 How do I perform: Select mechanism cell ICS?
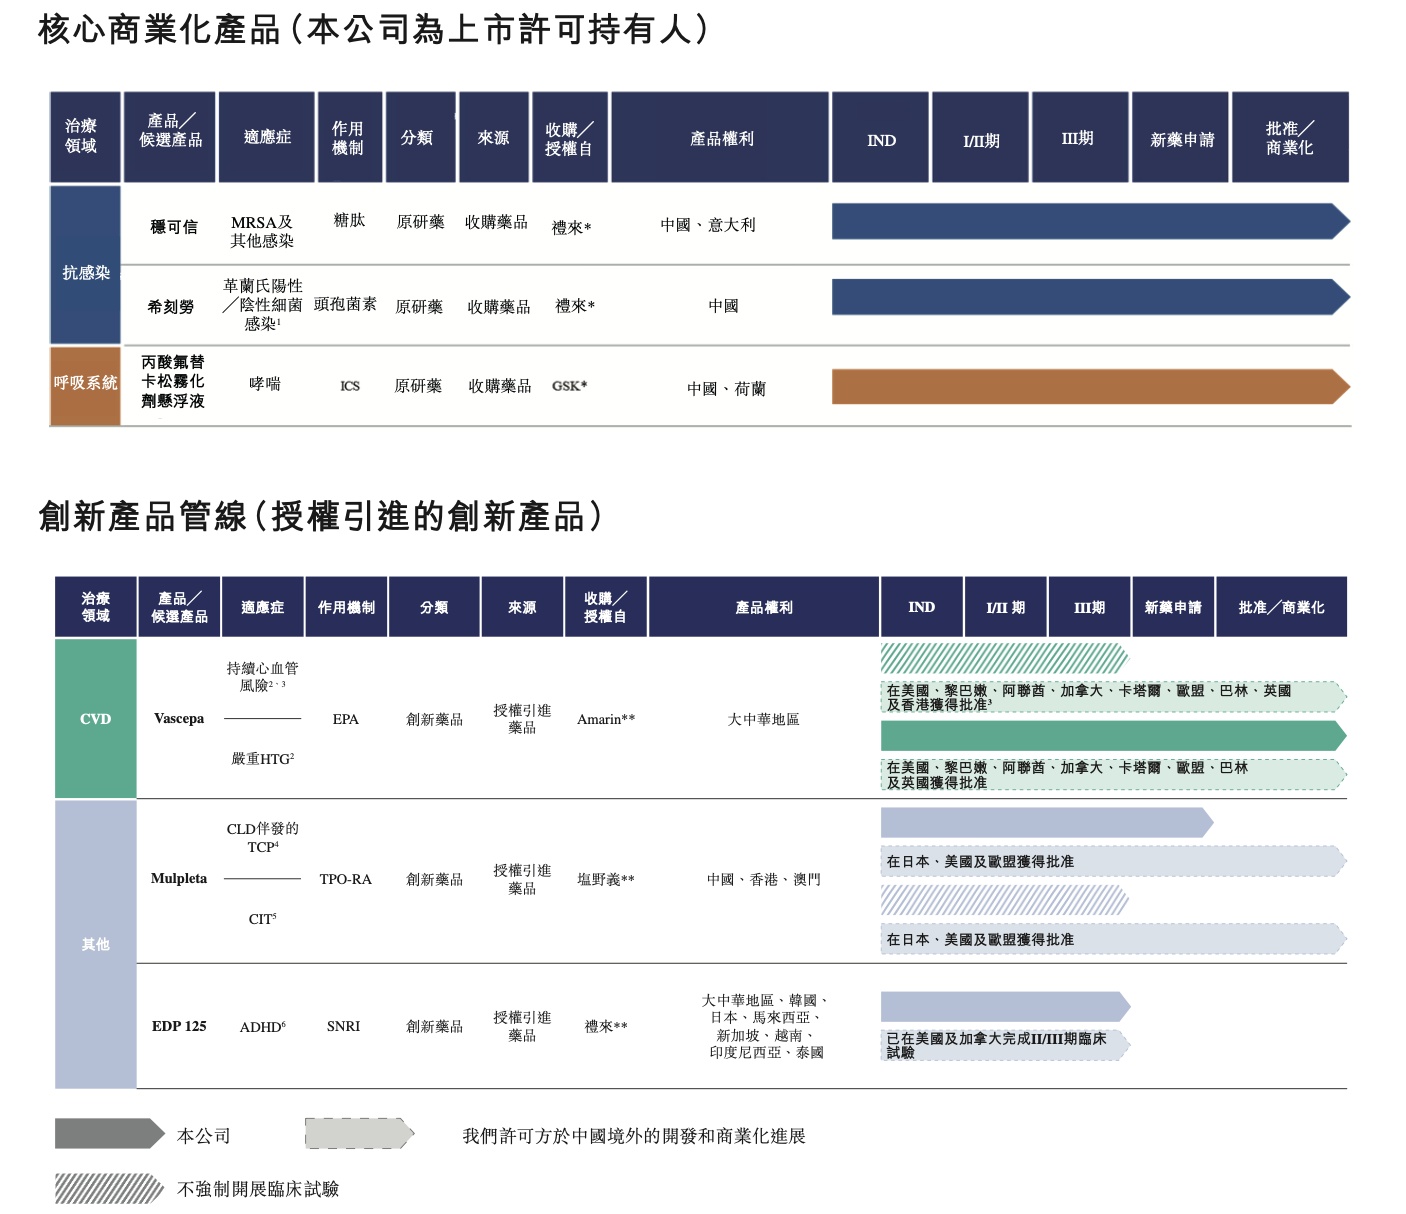(x=350, y=386)
